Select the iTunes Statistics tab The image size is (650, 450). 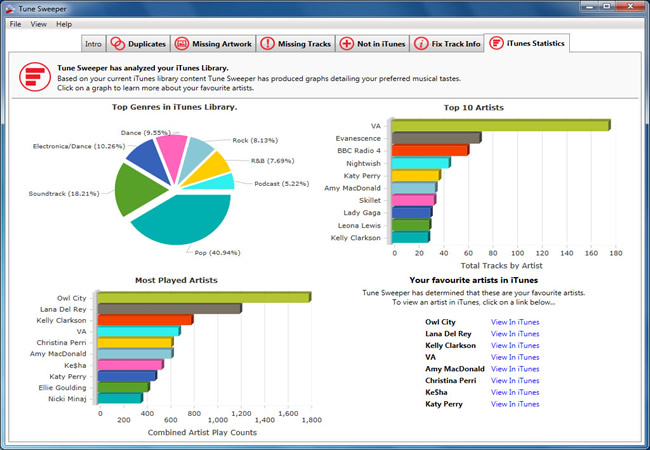click(527, 43)
